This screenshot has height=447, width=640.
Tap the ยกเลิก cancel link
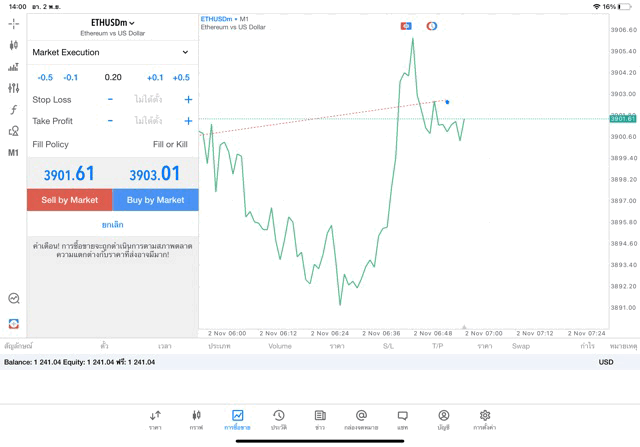pyautogui.click(x=112, y=225)
